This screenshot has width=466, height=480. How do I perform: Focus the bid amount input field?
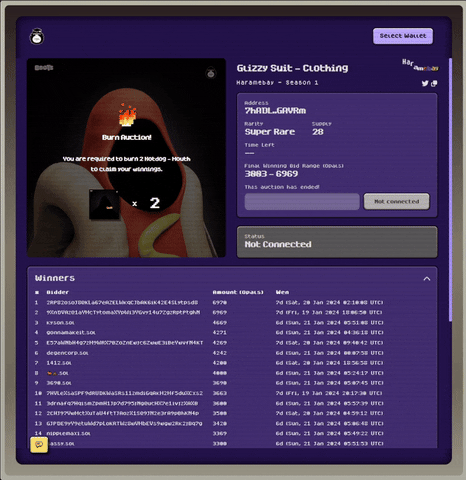click(302, 202)
